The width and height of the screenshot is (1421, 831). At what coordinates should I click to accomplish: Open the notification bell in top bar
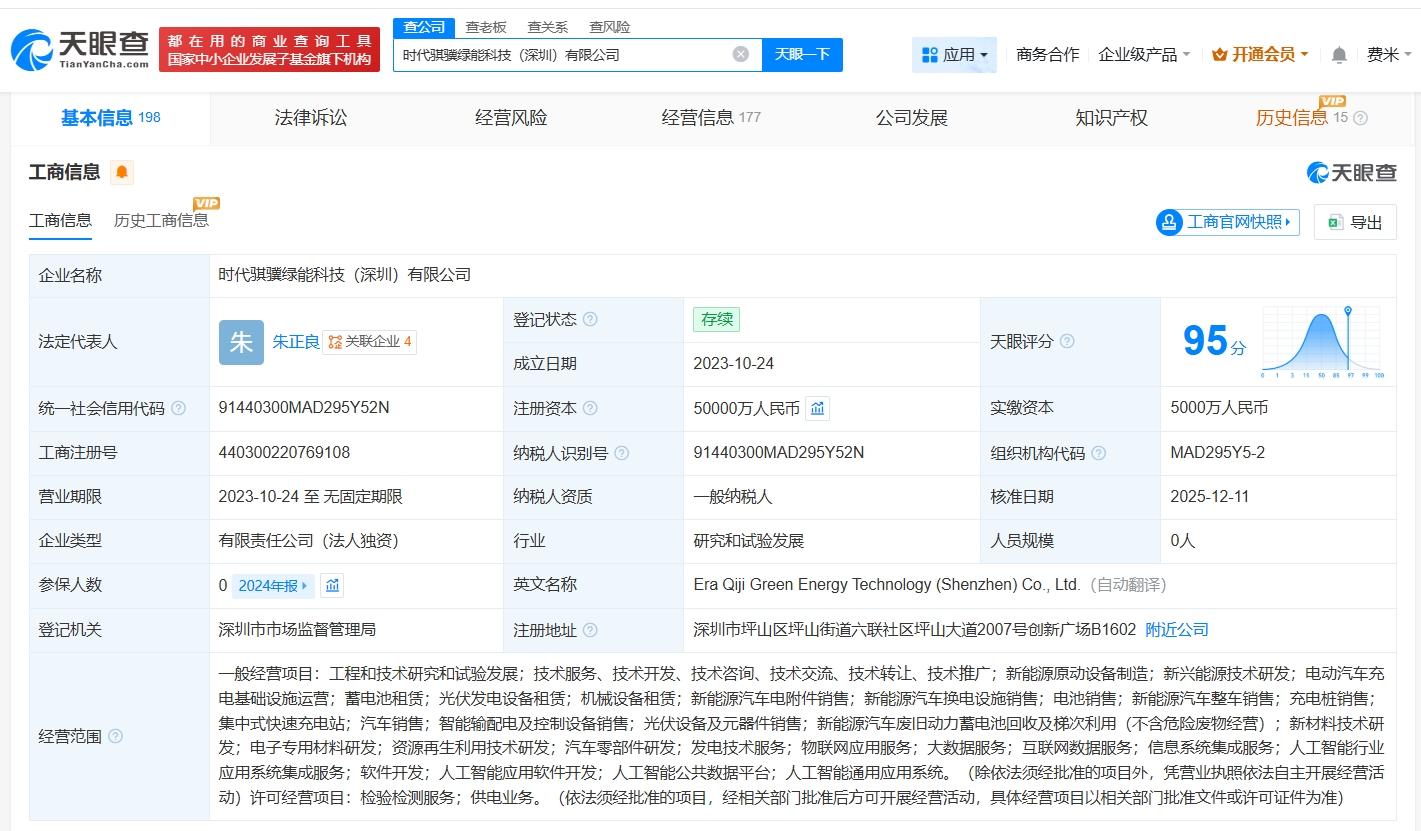(1337, 55)
